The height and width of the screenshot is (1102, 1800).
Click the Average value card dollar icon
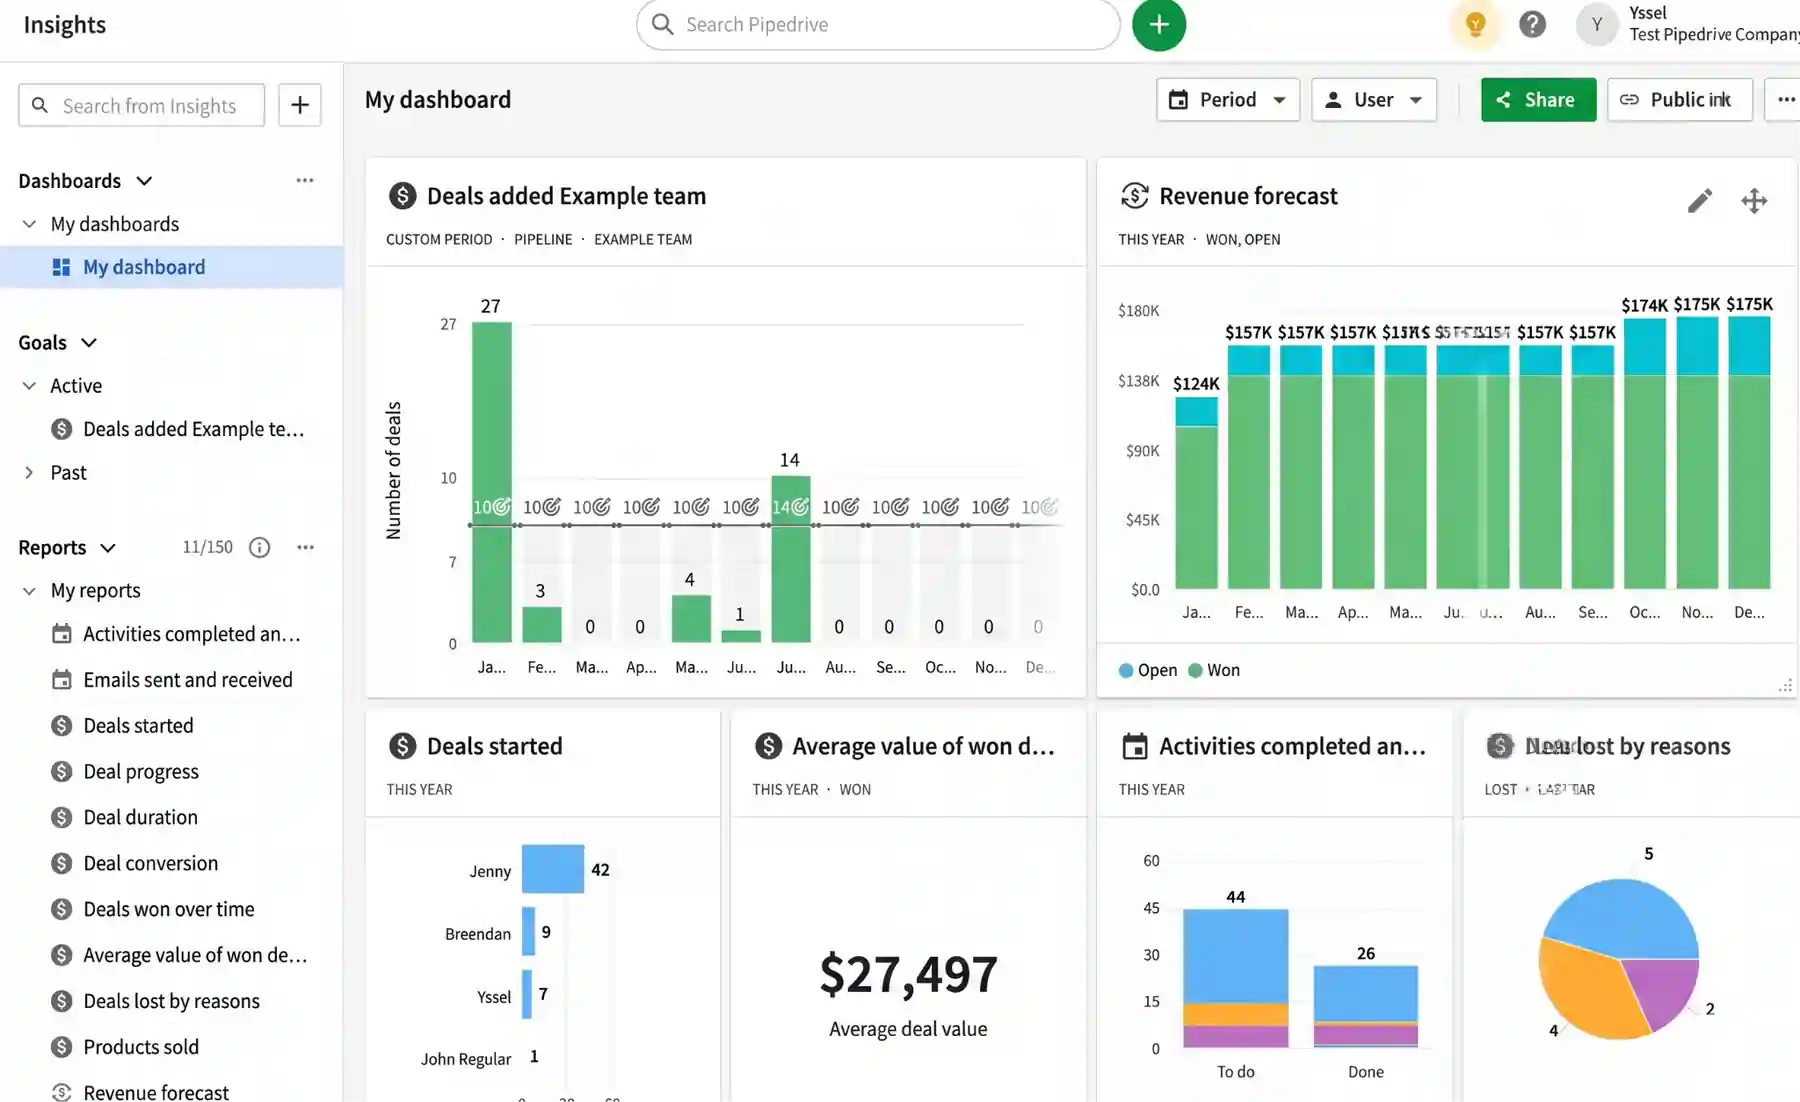(768, 746)
